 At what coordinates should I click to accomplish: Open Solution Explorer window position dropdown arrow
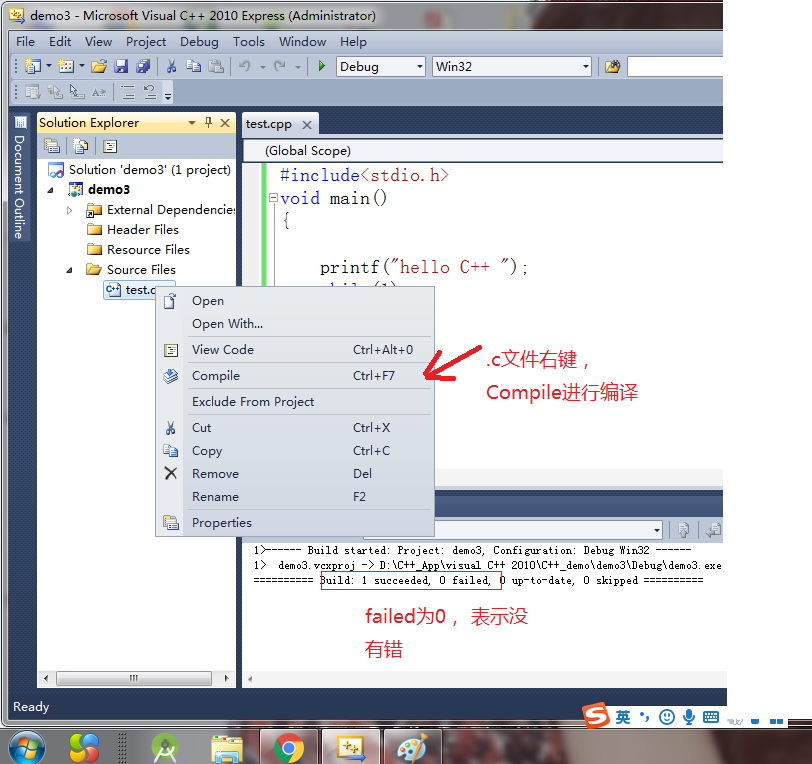pyautogui.click(x=192, y=123)
